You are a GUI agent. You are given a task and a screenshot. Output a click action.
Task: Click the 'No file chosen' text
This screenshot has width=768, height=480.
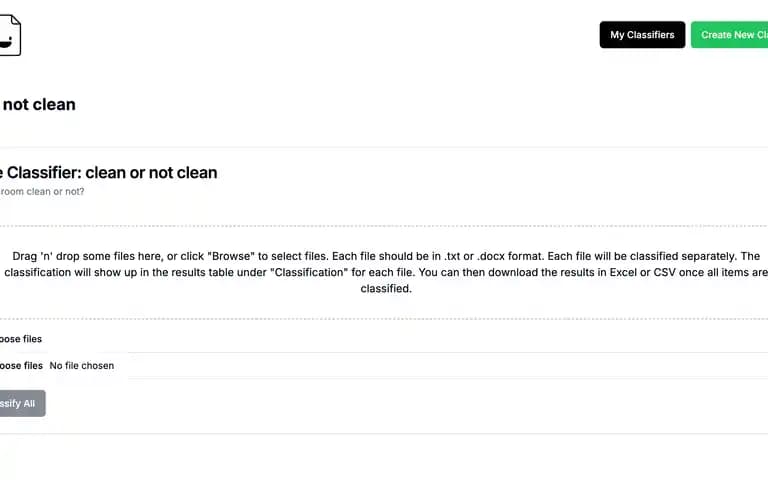tap(82, 366)
